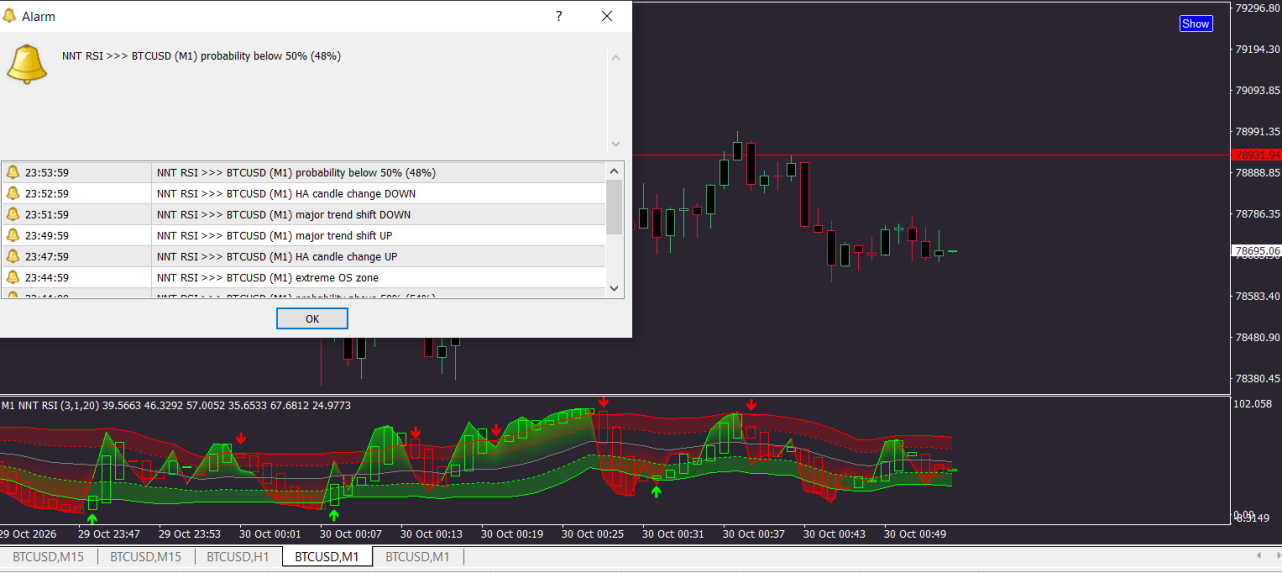Image resolution: width=1282 pixels, height=573 pixels.
Task: Click time cell 23:53:59 in alert list
Action: [x=47, y=172]
